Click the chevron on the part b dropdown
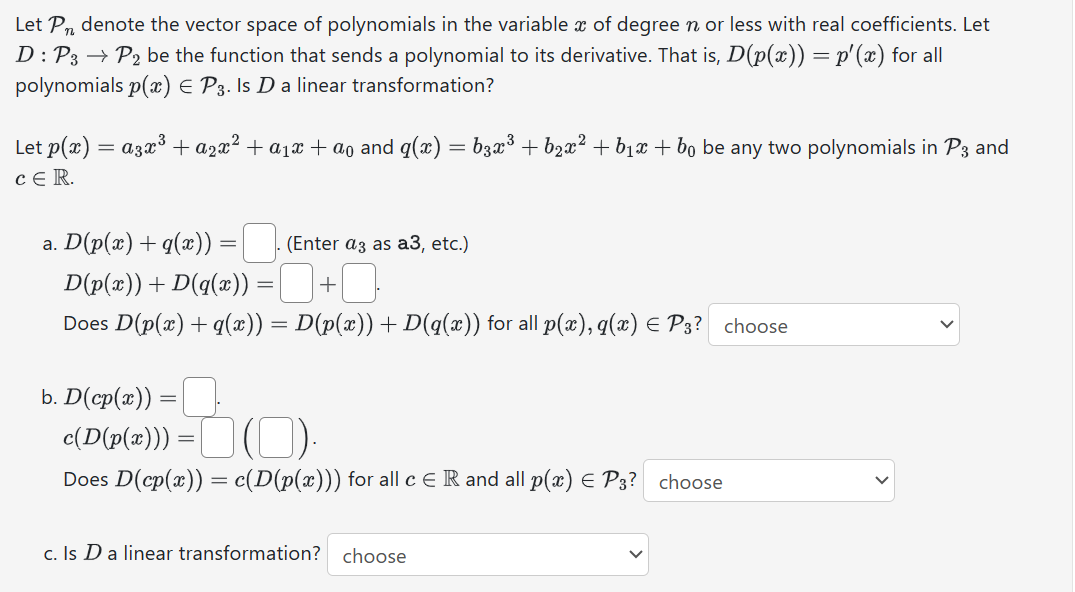 coord(882,481)
